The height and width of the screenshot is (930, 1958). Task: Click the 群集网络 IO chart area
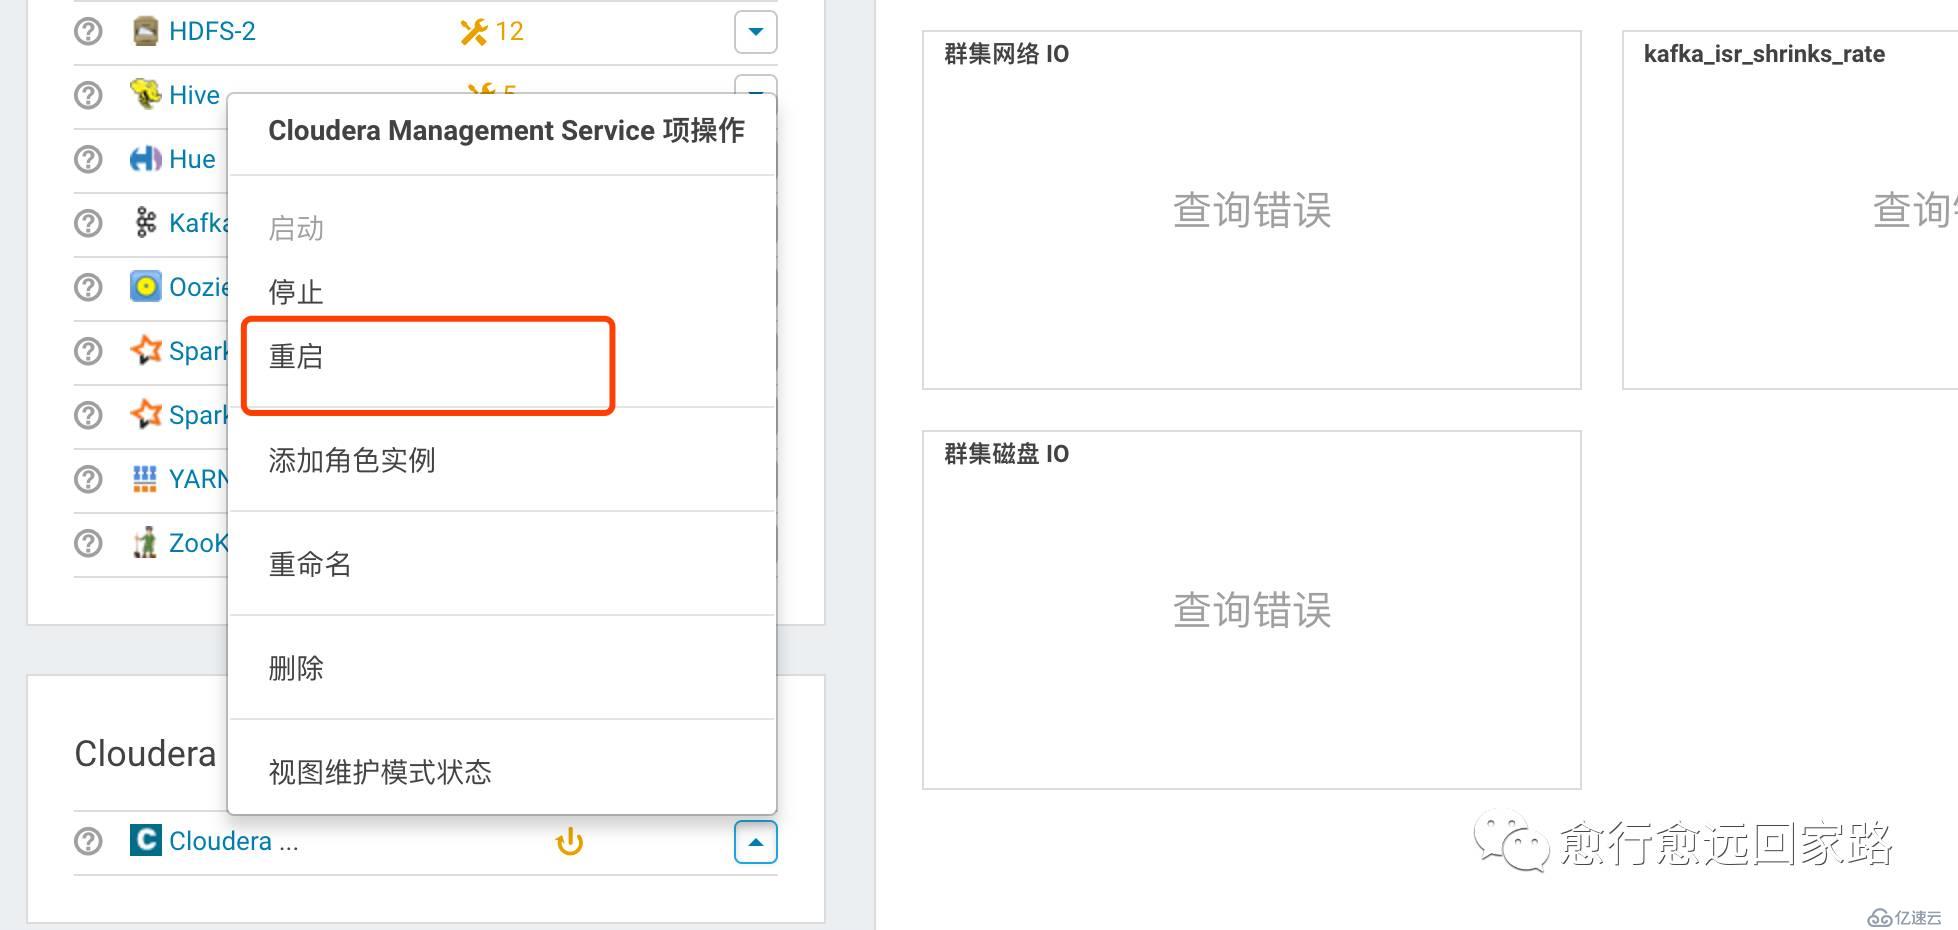[1251, 210]
